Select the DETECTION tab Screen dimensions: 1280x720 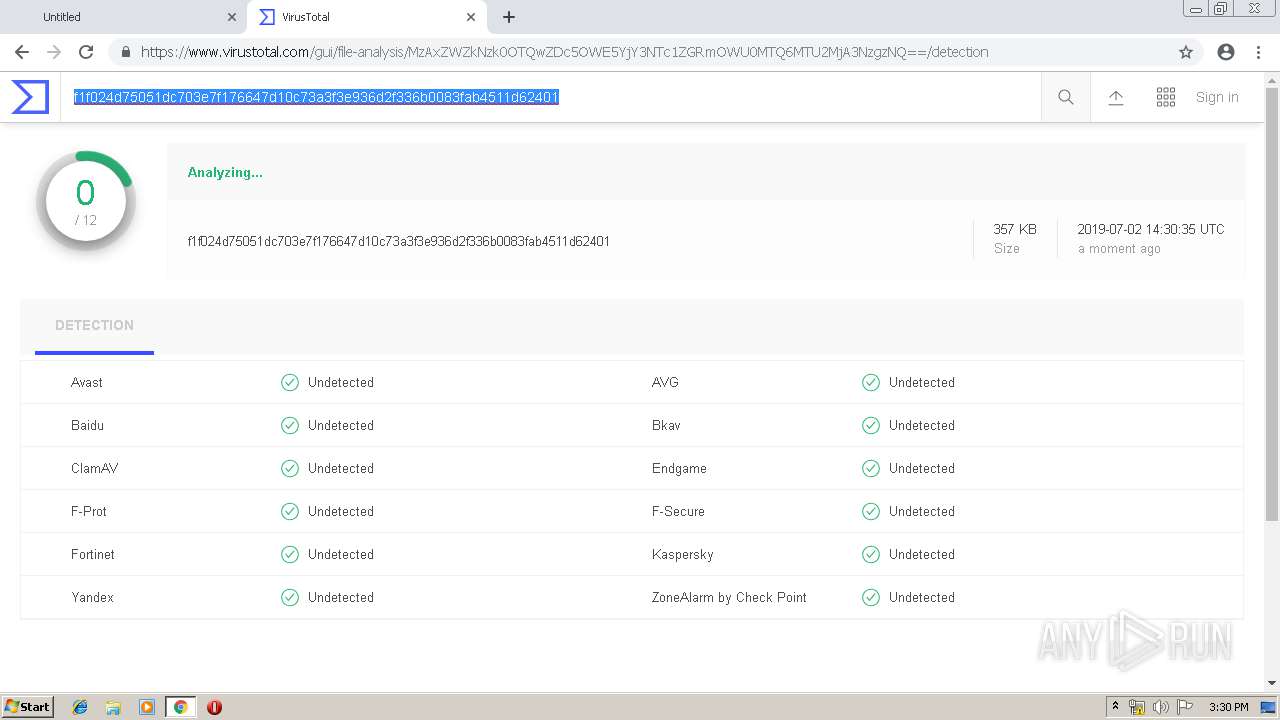94,325
